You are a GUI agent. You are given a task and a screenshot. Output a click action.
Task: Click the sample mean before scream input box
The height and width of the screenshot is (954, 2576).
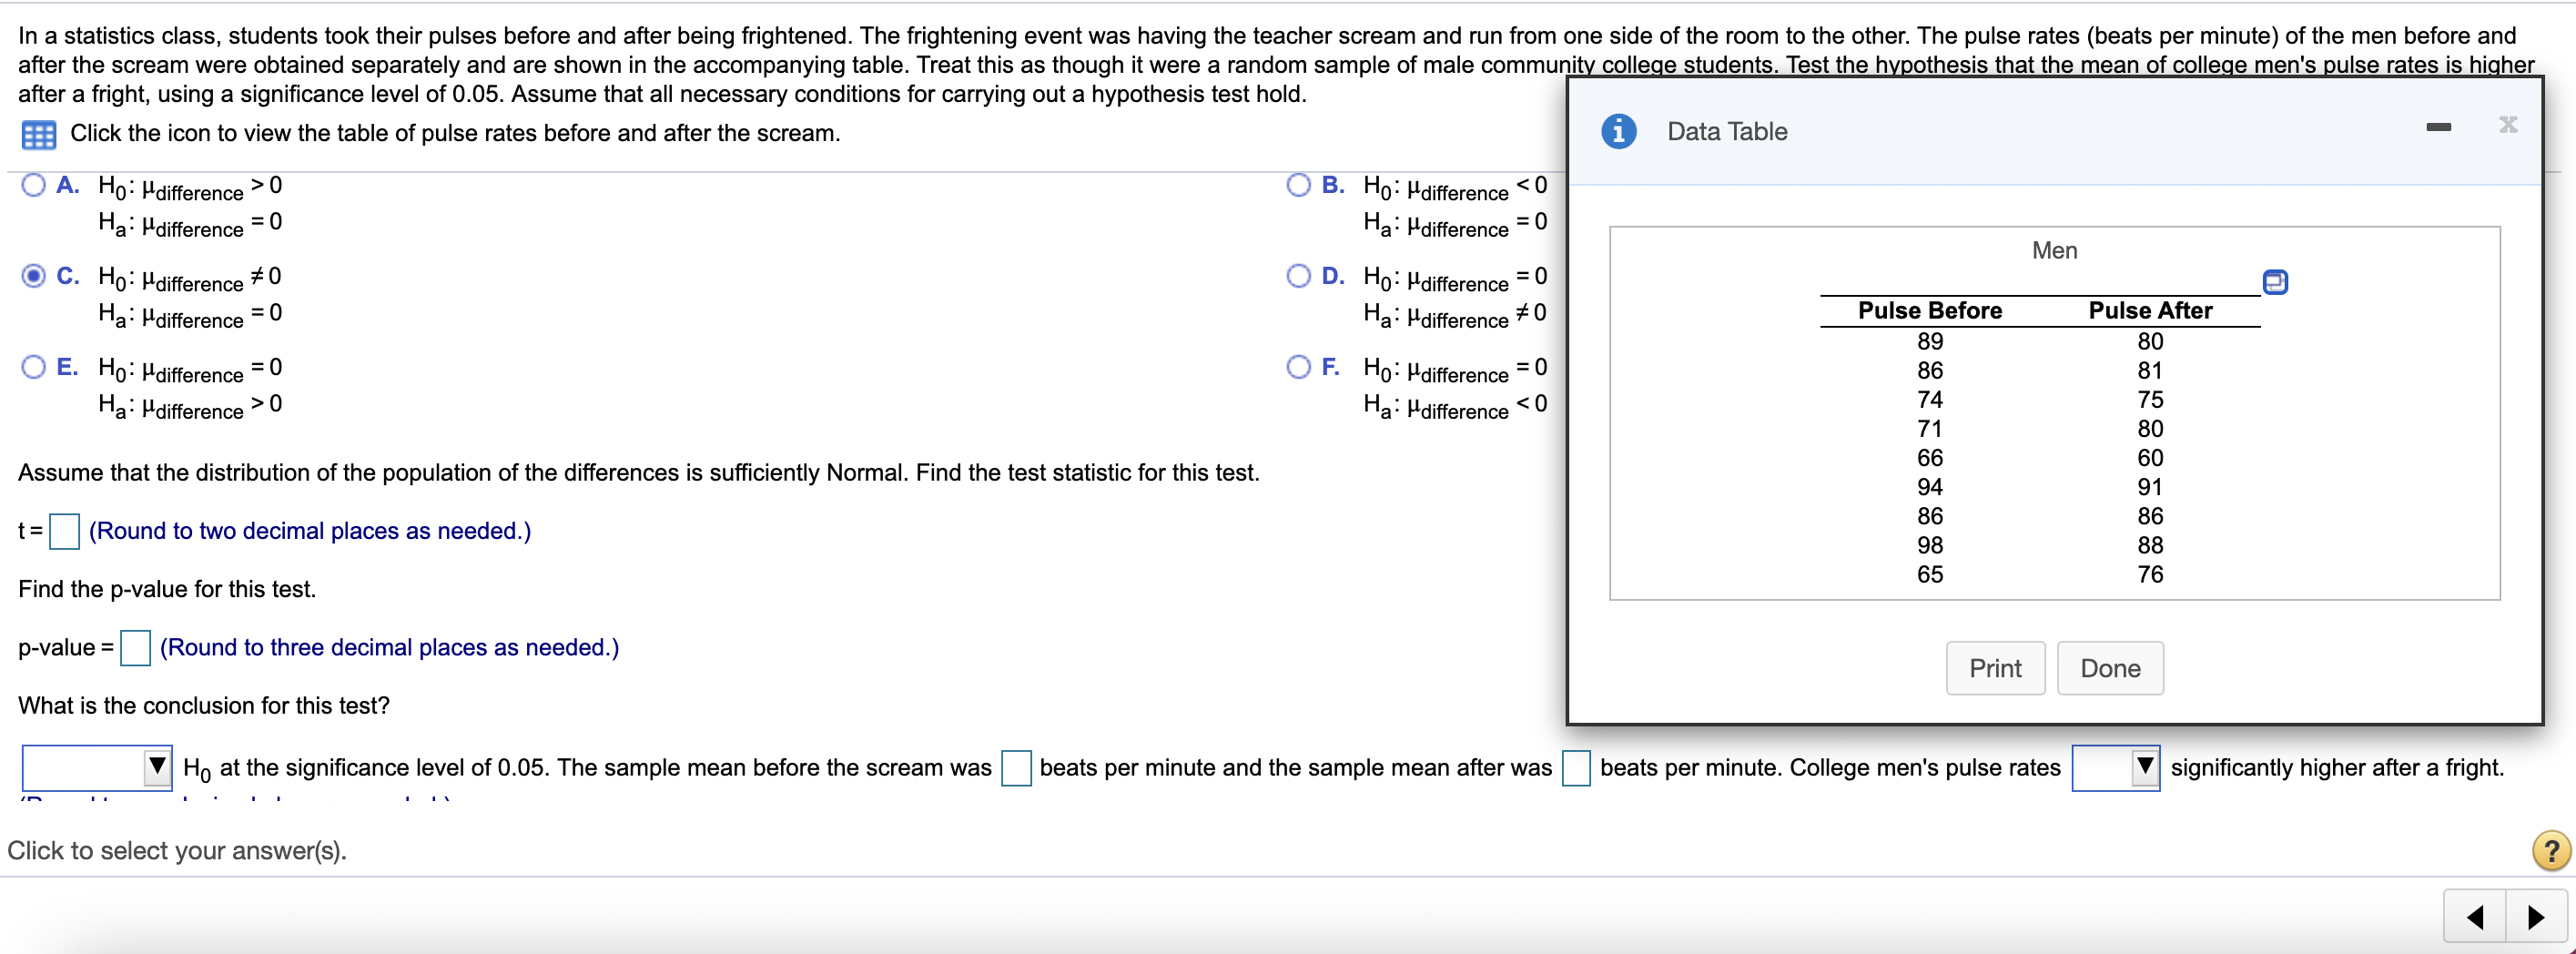point(1016,769)
